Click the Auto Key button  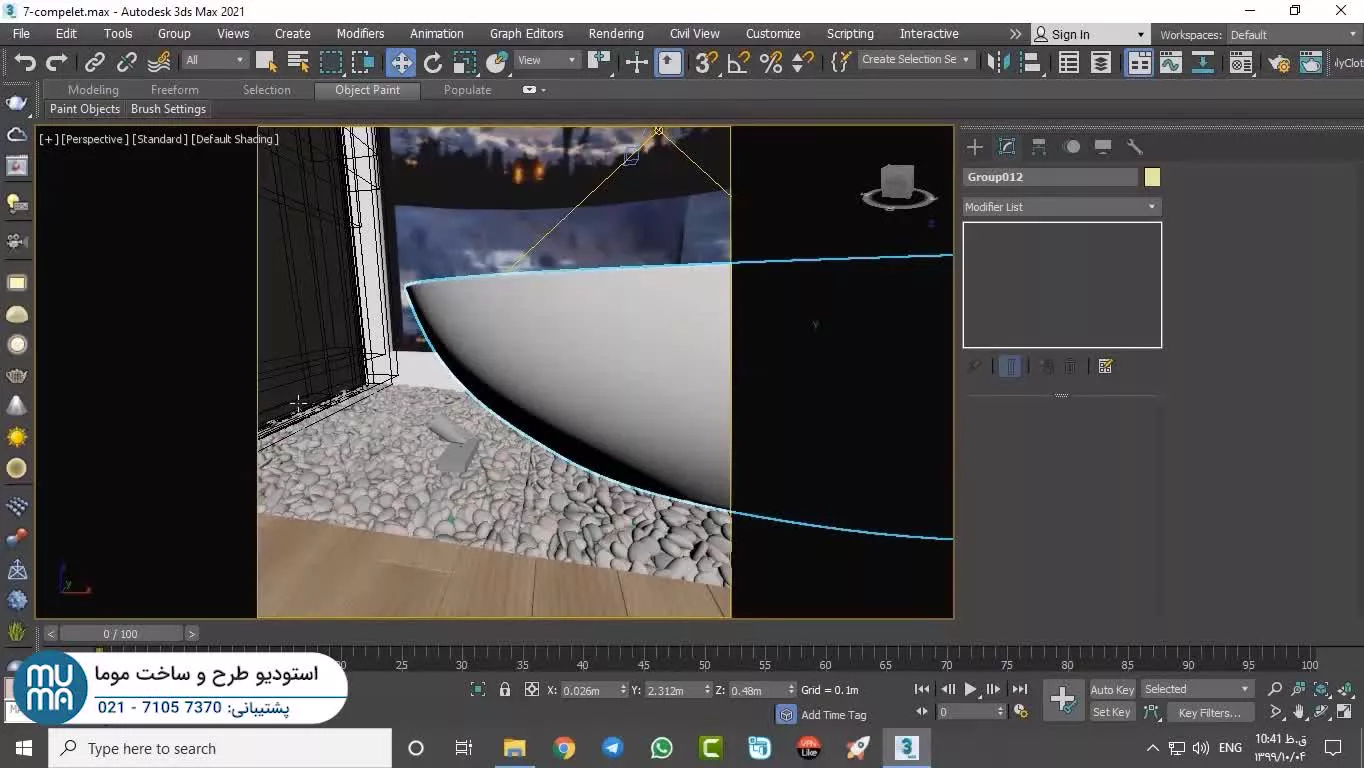point(1112,690)
